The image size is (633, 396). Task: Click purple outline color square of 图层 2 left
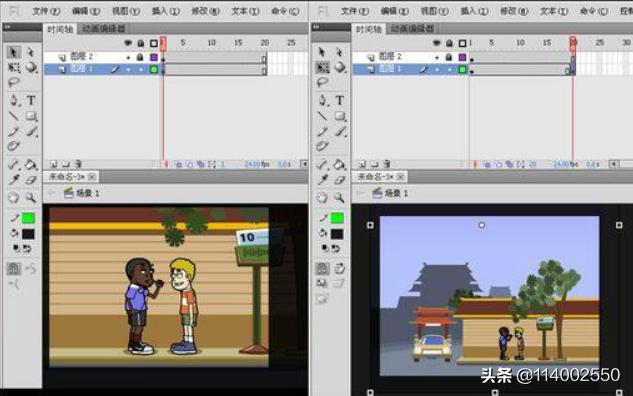coord(154,57)
